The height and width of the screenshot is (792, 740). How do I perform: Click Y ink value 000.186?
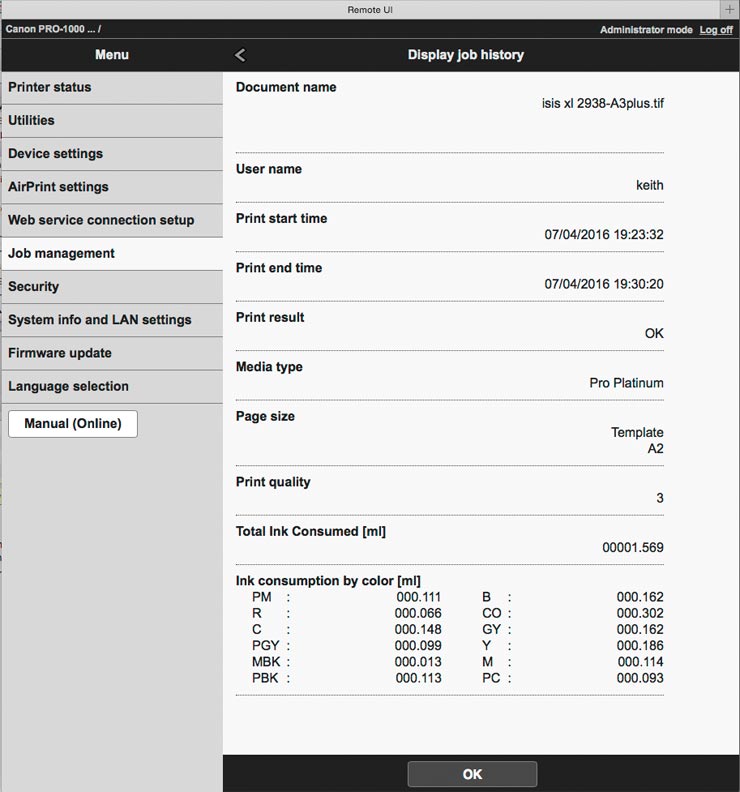[640, 646]
